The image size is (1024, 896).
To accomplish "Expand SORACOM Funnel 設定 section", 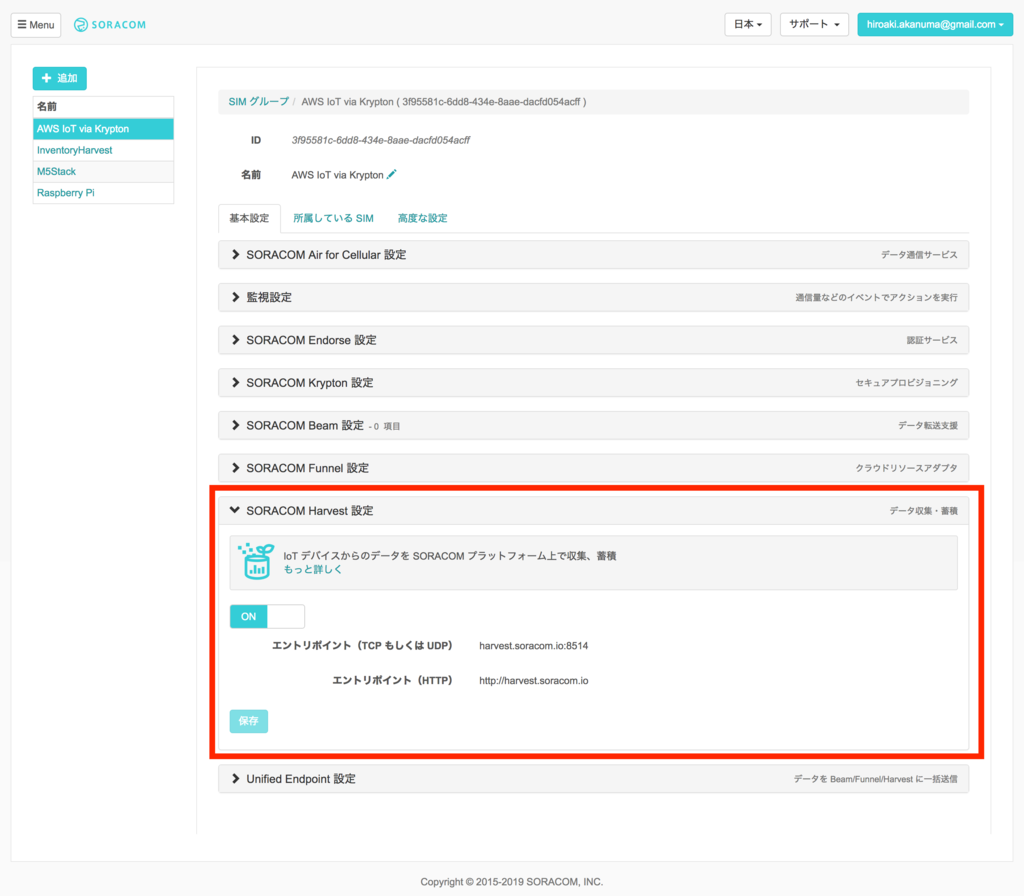I will [593, 468].
